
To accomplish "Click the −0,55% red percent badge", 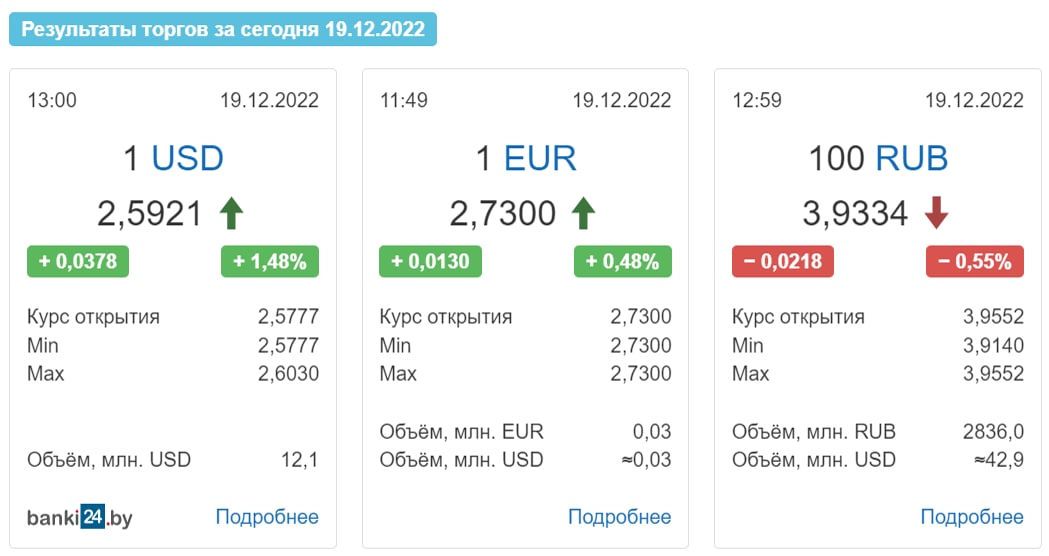I will click(975, 261).
